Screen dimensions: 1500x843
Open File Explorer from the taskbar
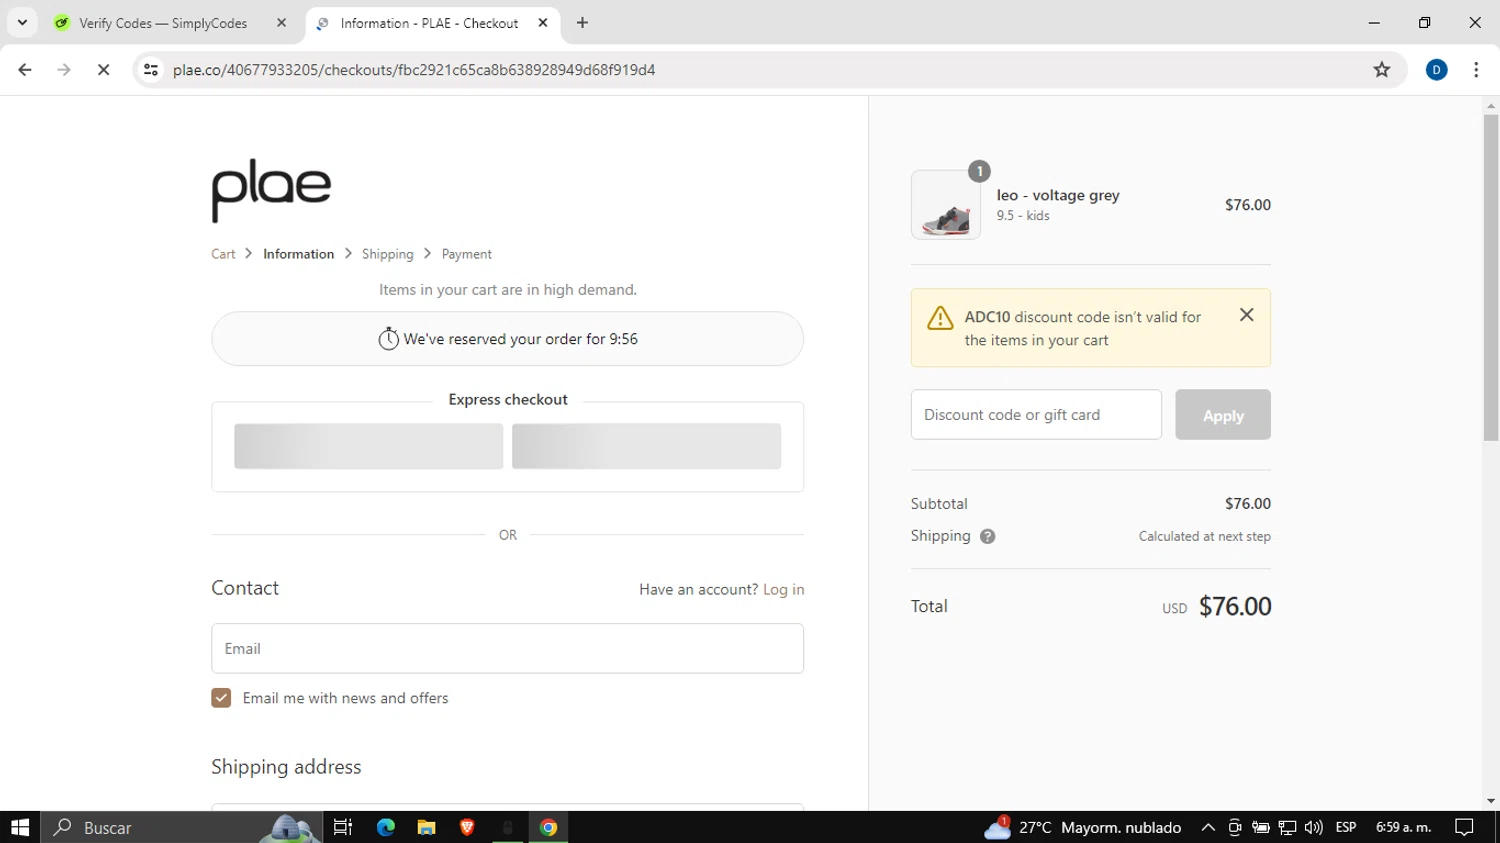pyautogui.click(x=426, y=827)
